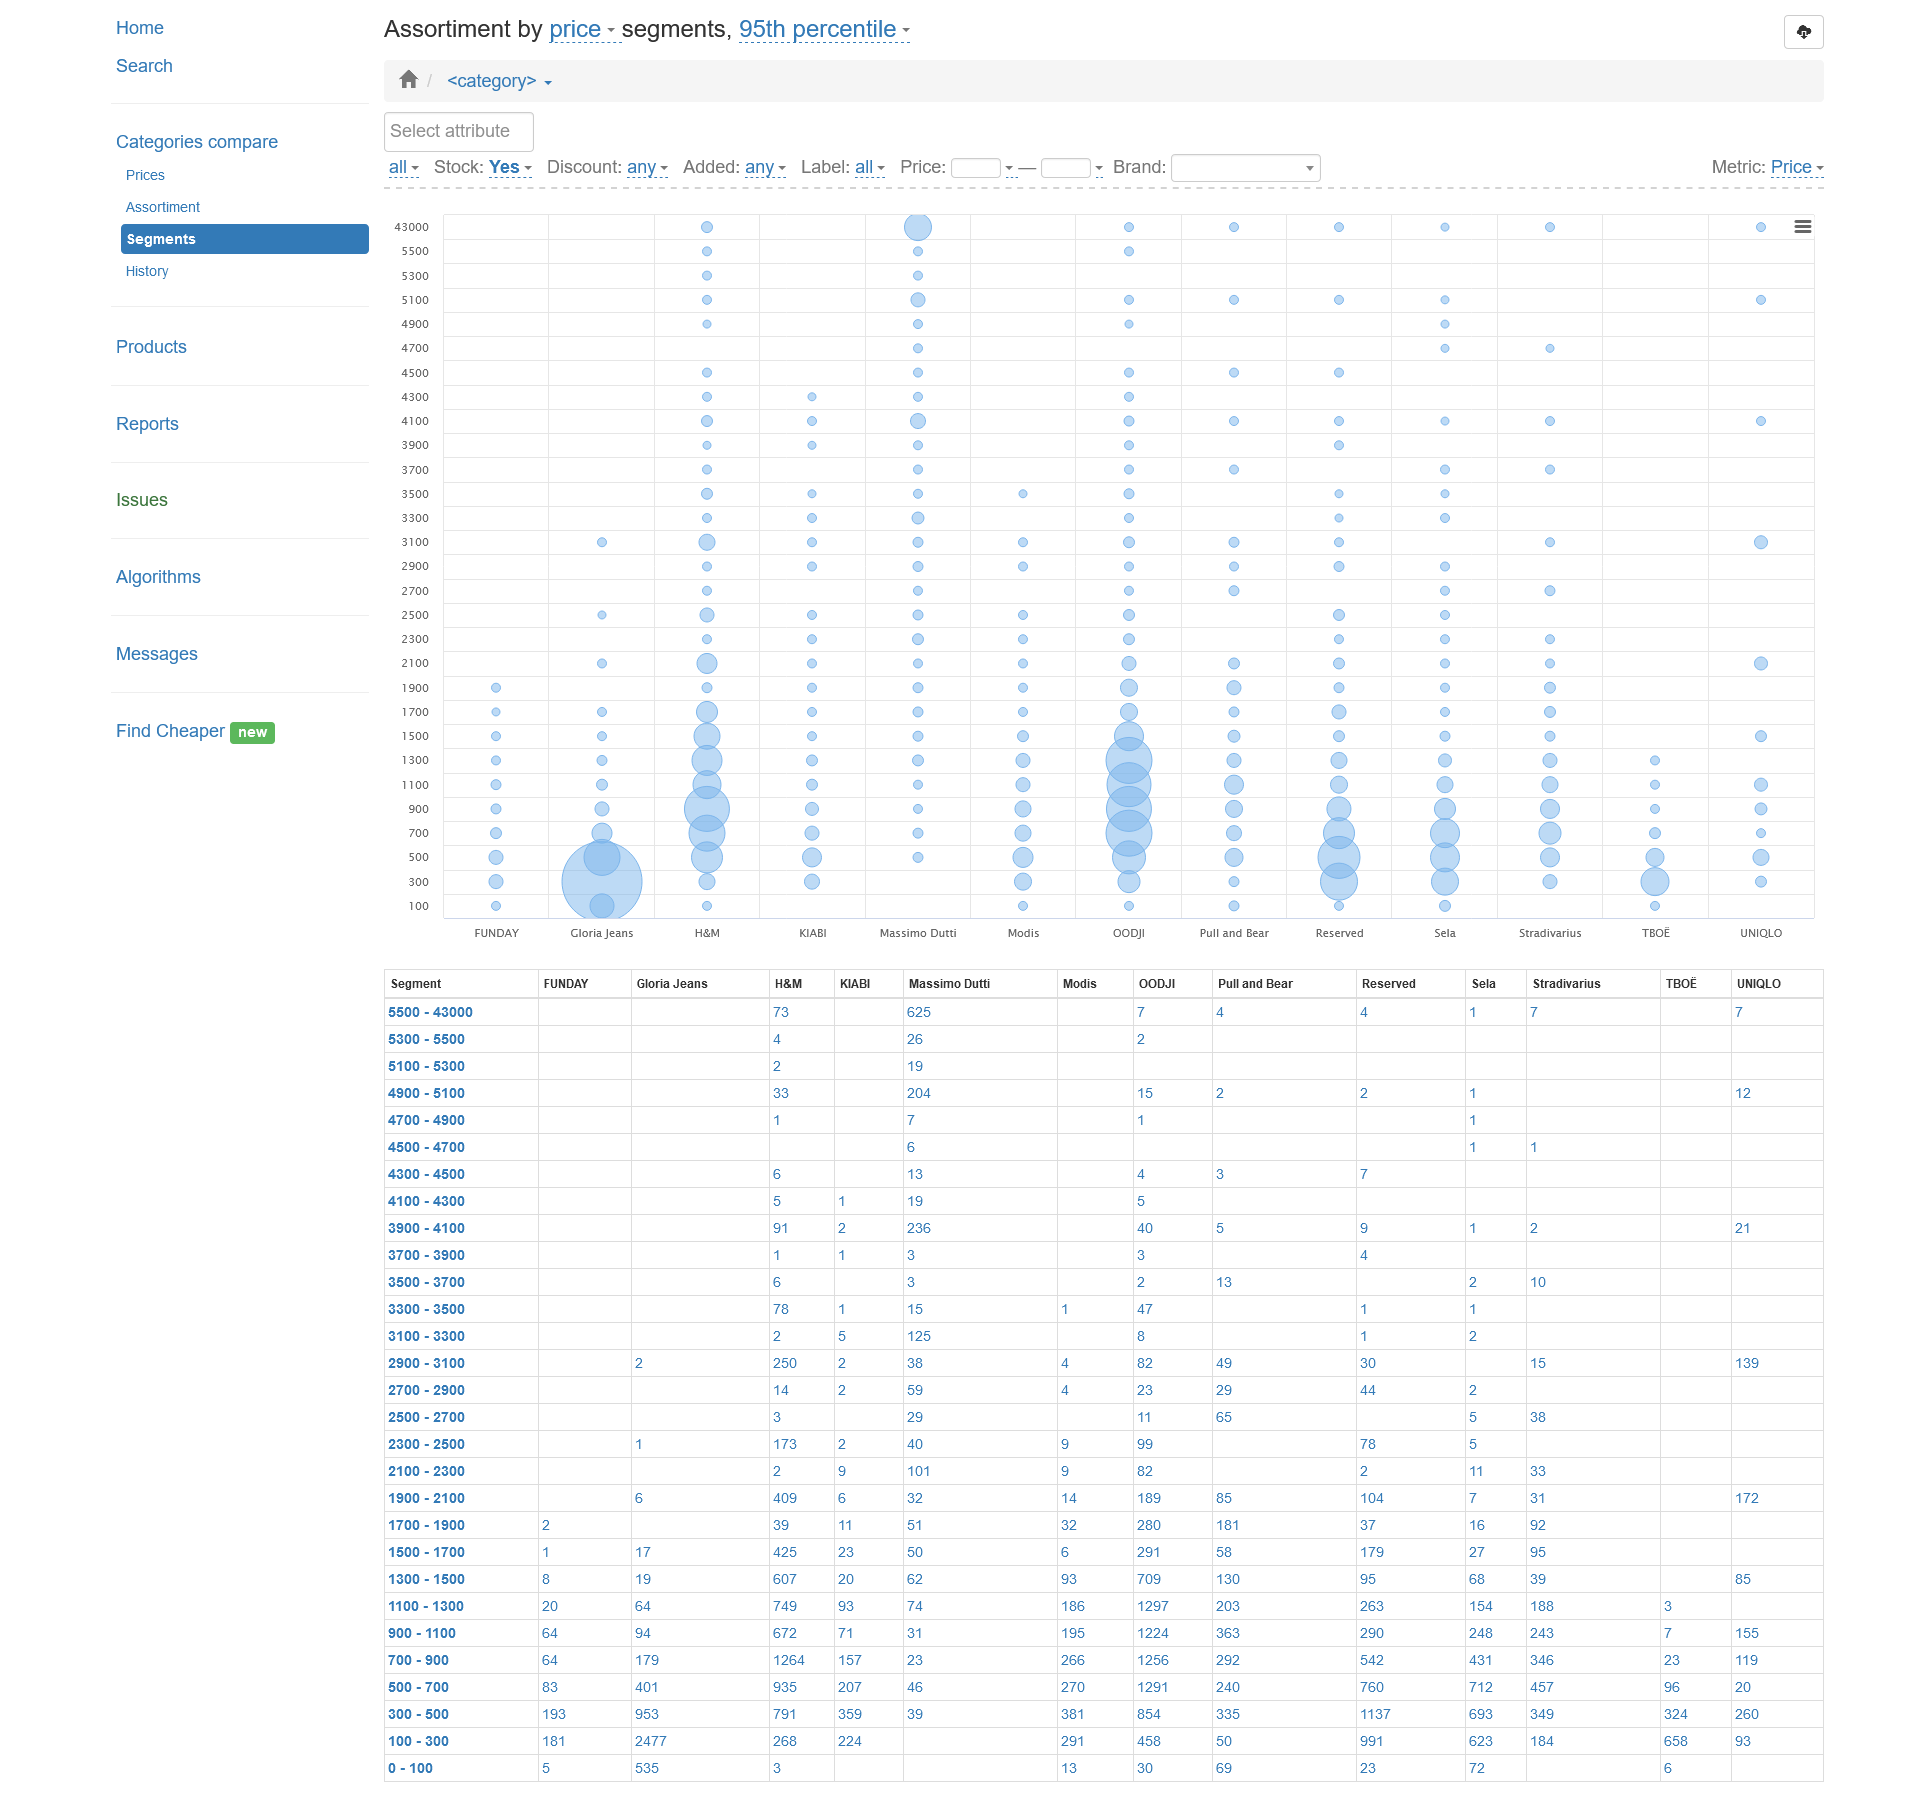Toggle Discount filter dropdown
This screenshot has height=1793, width=1920.
(x=646, y=167)
